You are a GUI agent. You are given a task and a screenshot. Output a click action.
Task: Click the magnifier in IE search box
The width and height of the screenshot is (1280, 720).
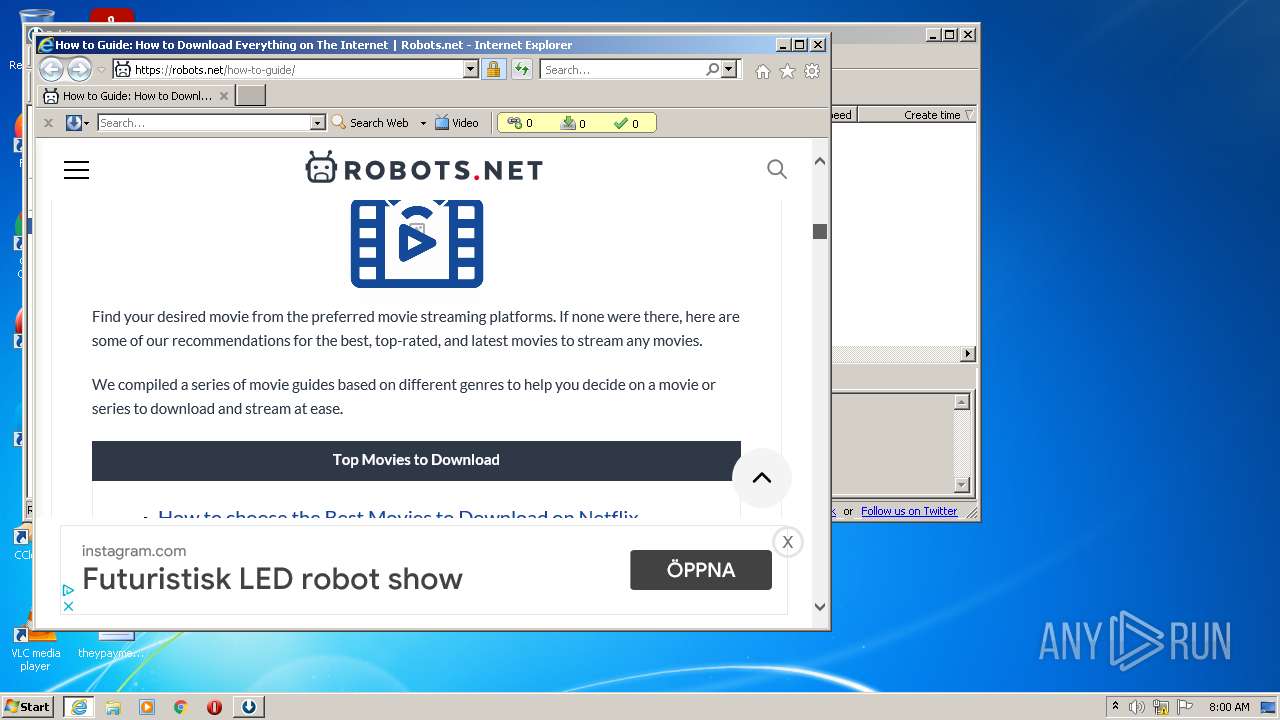point(712,70)
